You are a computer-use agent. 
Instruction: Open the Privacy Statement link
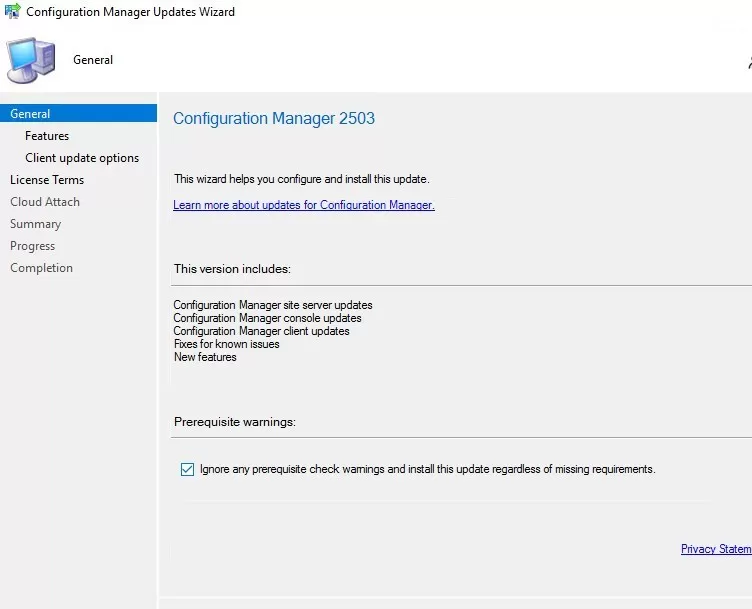click(716, 549)
